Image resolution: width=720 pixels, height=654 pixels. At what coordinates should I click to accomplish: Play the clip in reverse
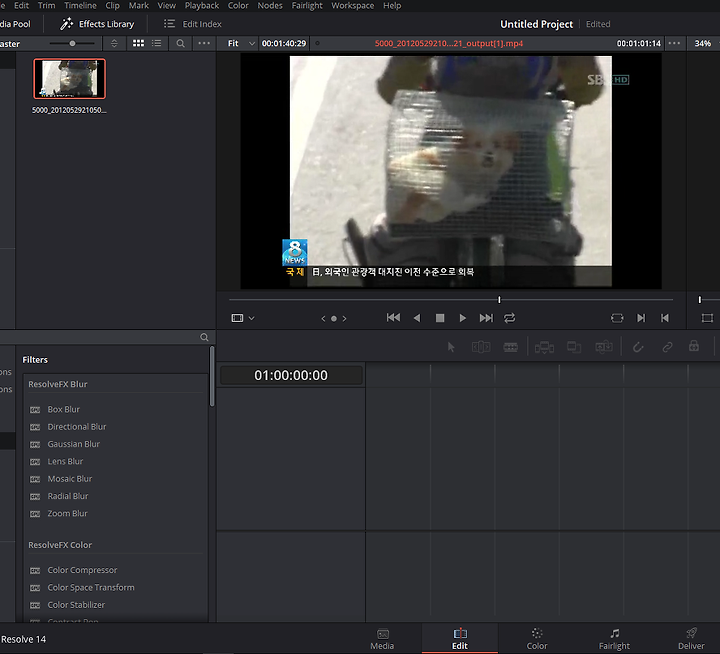(417, 318)
